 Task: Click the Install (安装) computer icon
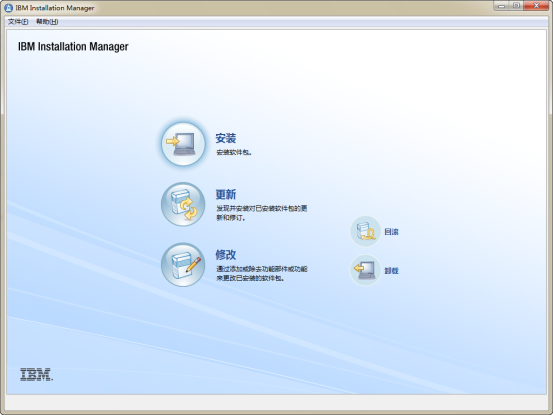(183, 144)
